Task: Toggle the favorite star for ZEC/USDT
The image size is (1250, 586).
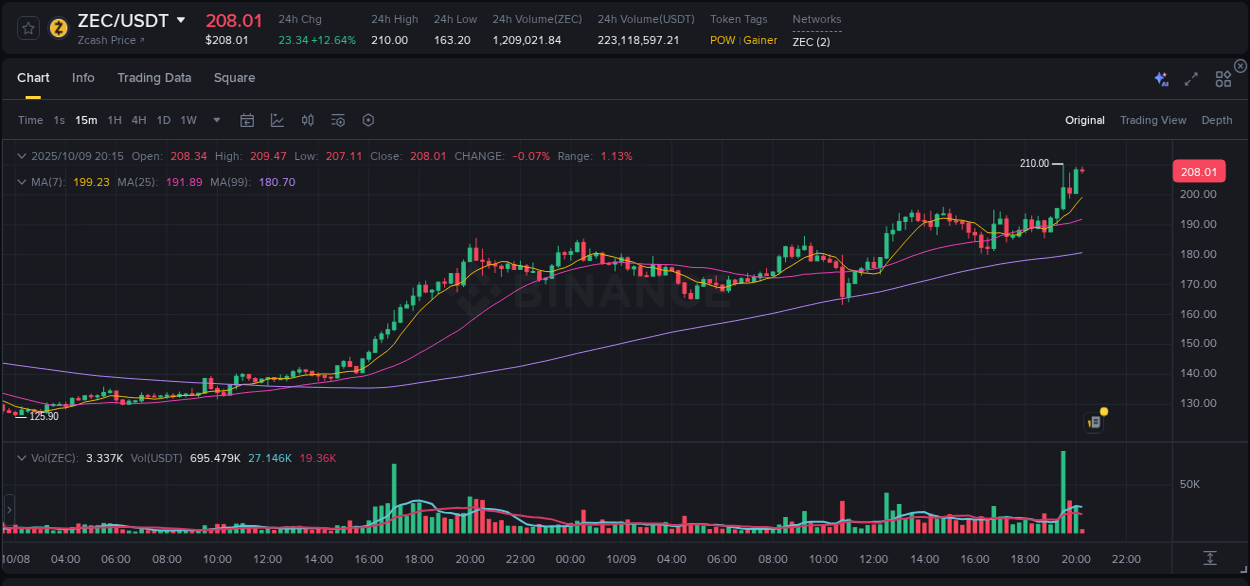Action: 27,28
